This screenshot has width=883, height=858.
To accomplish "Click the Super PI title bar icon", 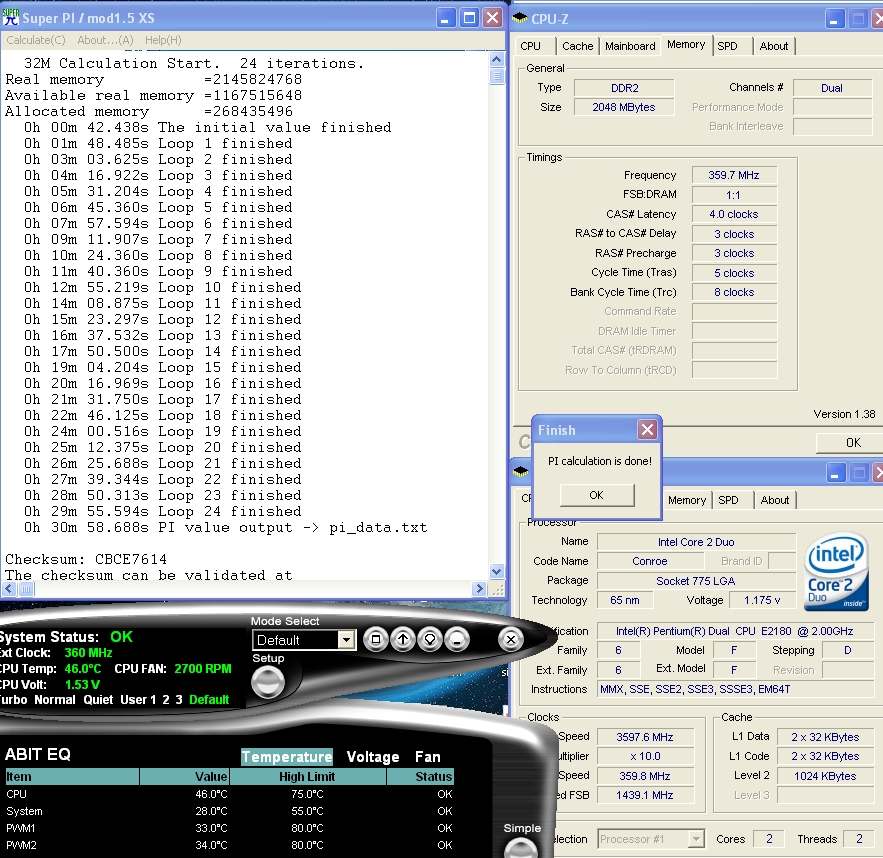I will pos(11,17).
